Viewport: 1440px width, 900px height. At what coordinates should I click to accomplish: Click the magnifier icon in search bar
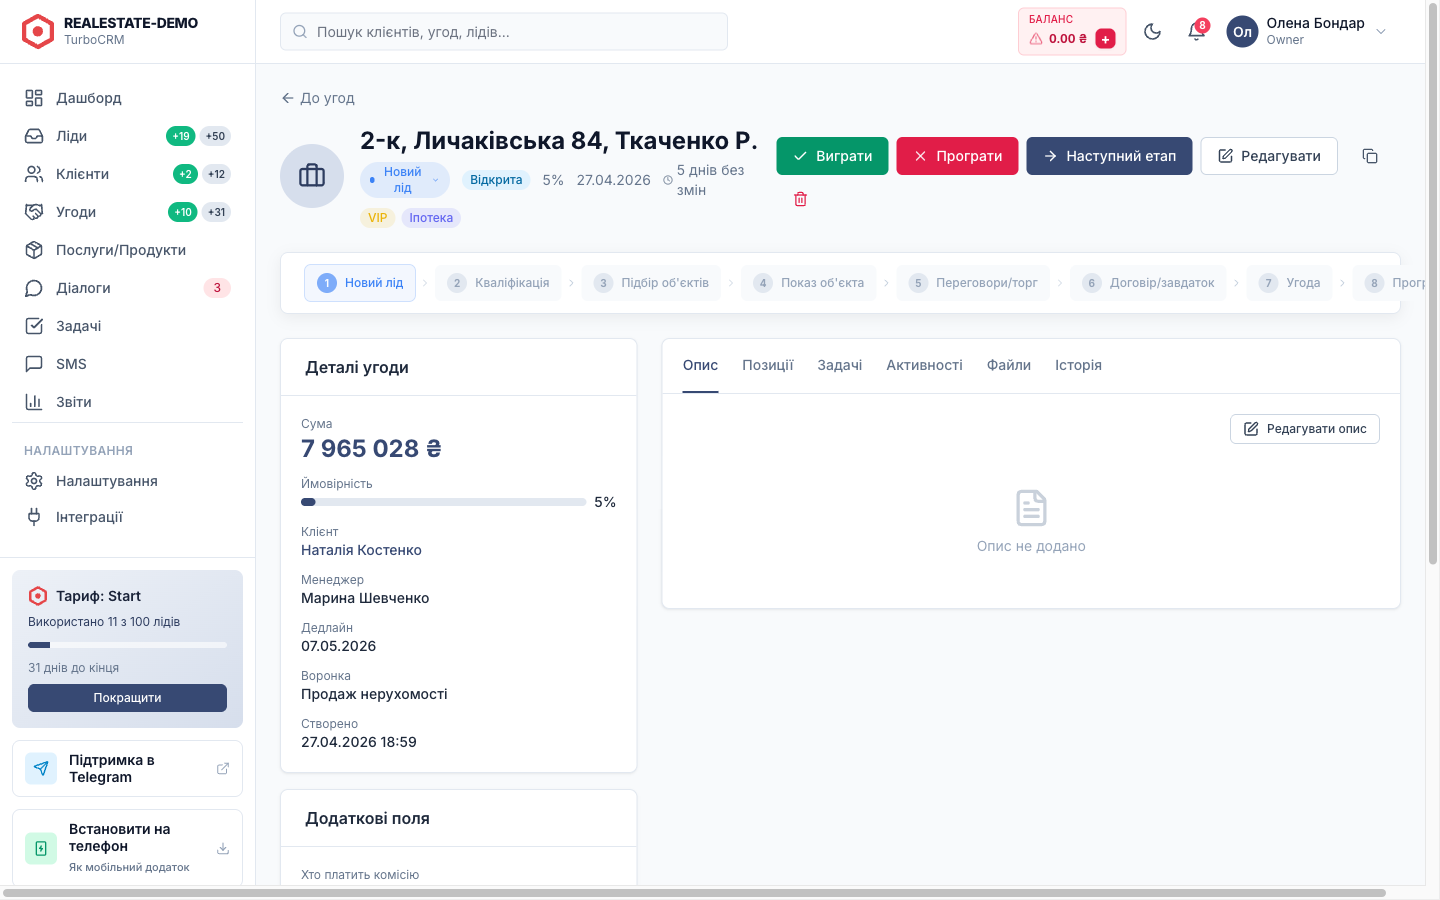(x=300, y=32)
